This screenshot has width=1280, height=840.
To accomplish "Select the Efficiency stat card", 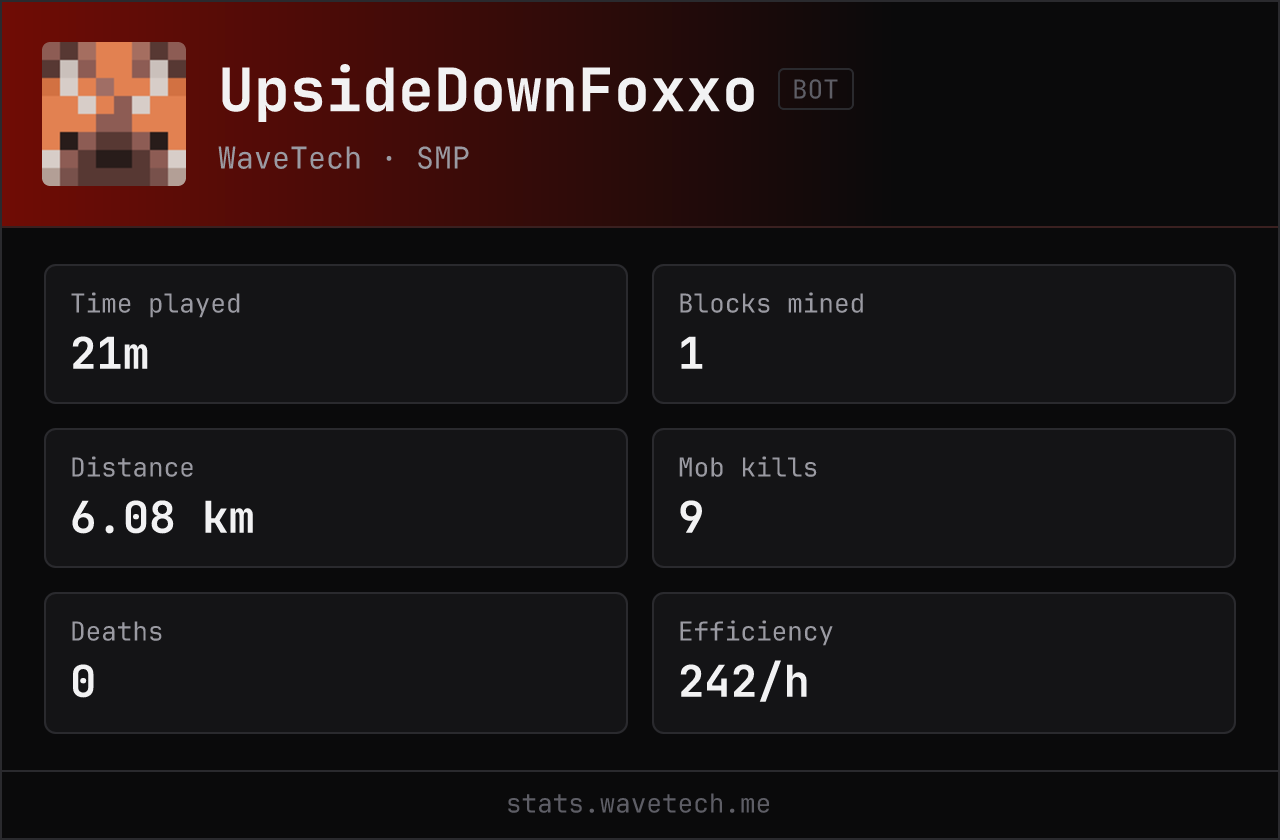I will (x=944, y=663).
